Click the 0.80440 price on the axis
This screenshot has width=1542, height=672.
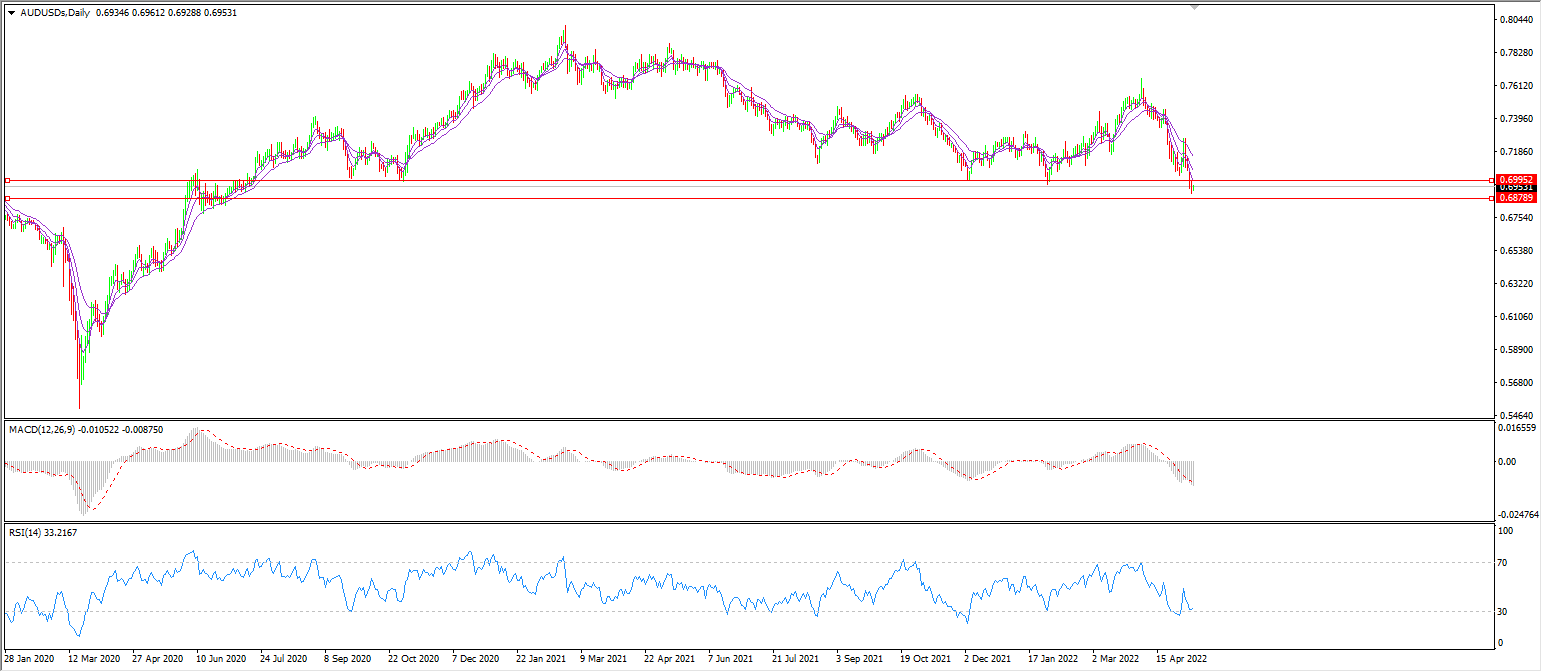pyautogui.click(x=1516, y=20)
